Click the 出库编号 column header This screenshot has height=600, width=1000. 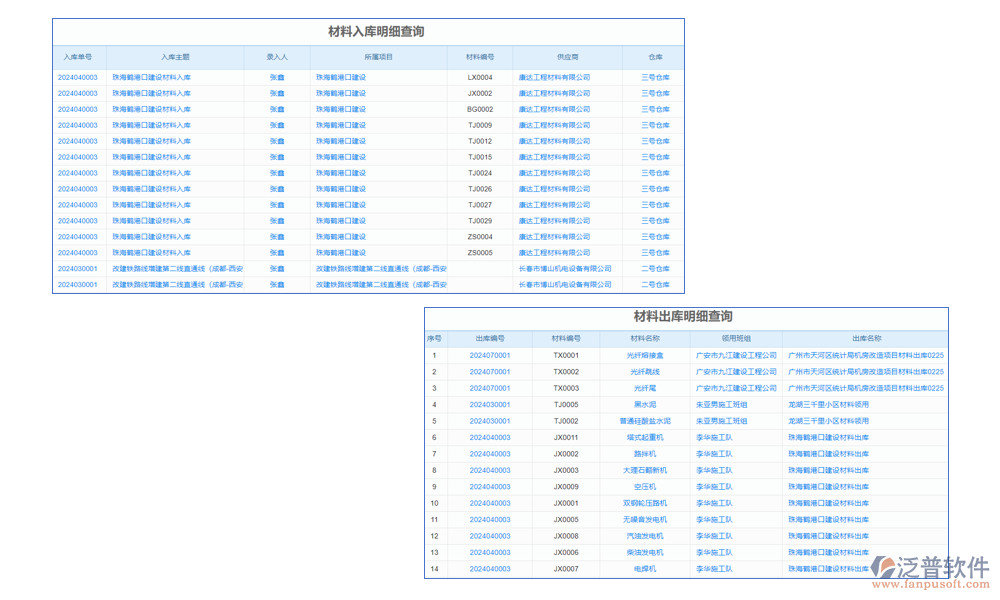pos(490,339)
